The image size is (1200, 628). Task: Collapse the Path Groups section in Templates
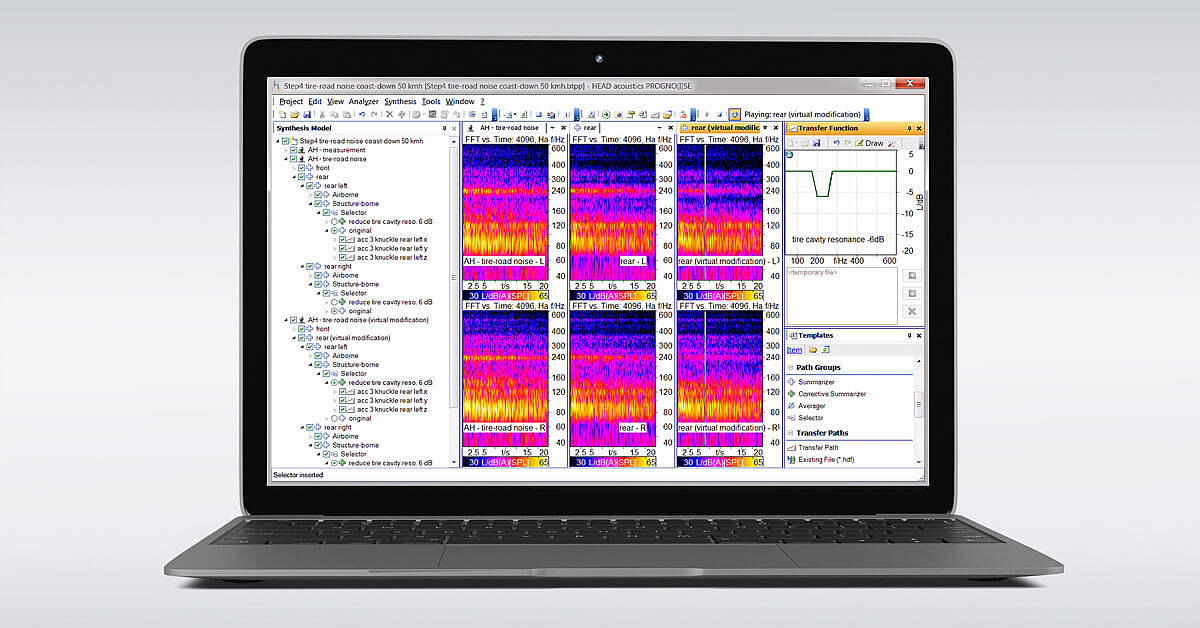(x=790, y=368)
